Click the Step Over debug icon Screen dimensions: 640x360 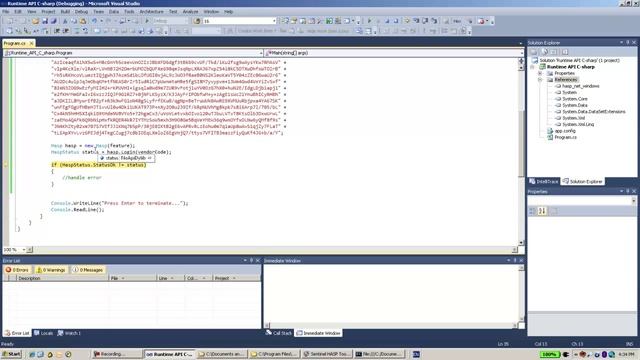point(425,21)
